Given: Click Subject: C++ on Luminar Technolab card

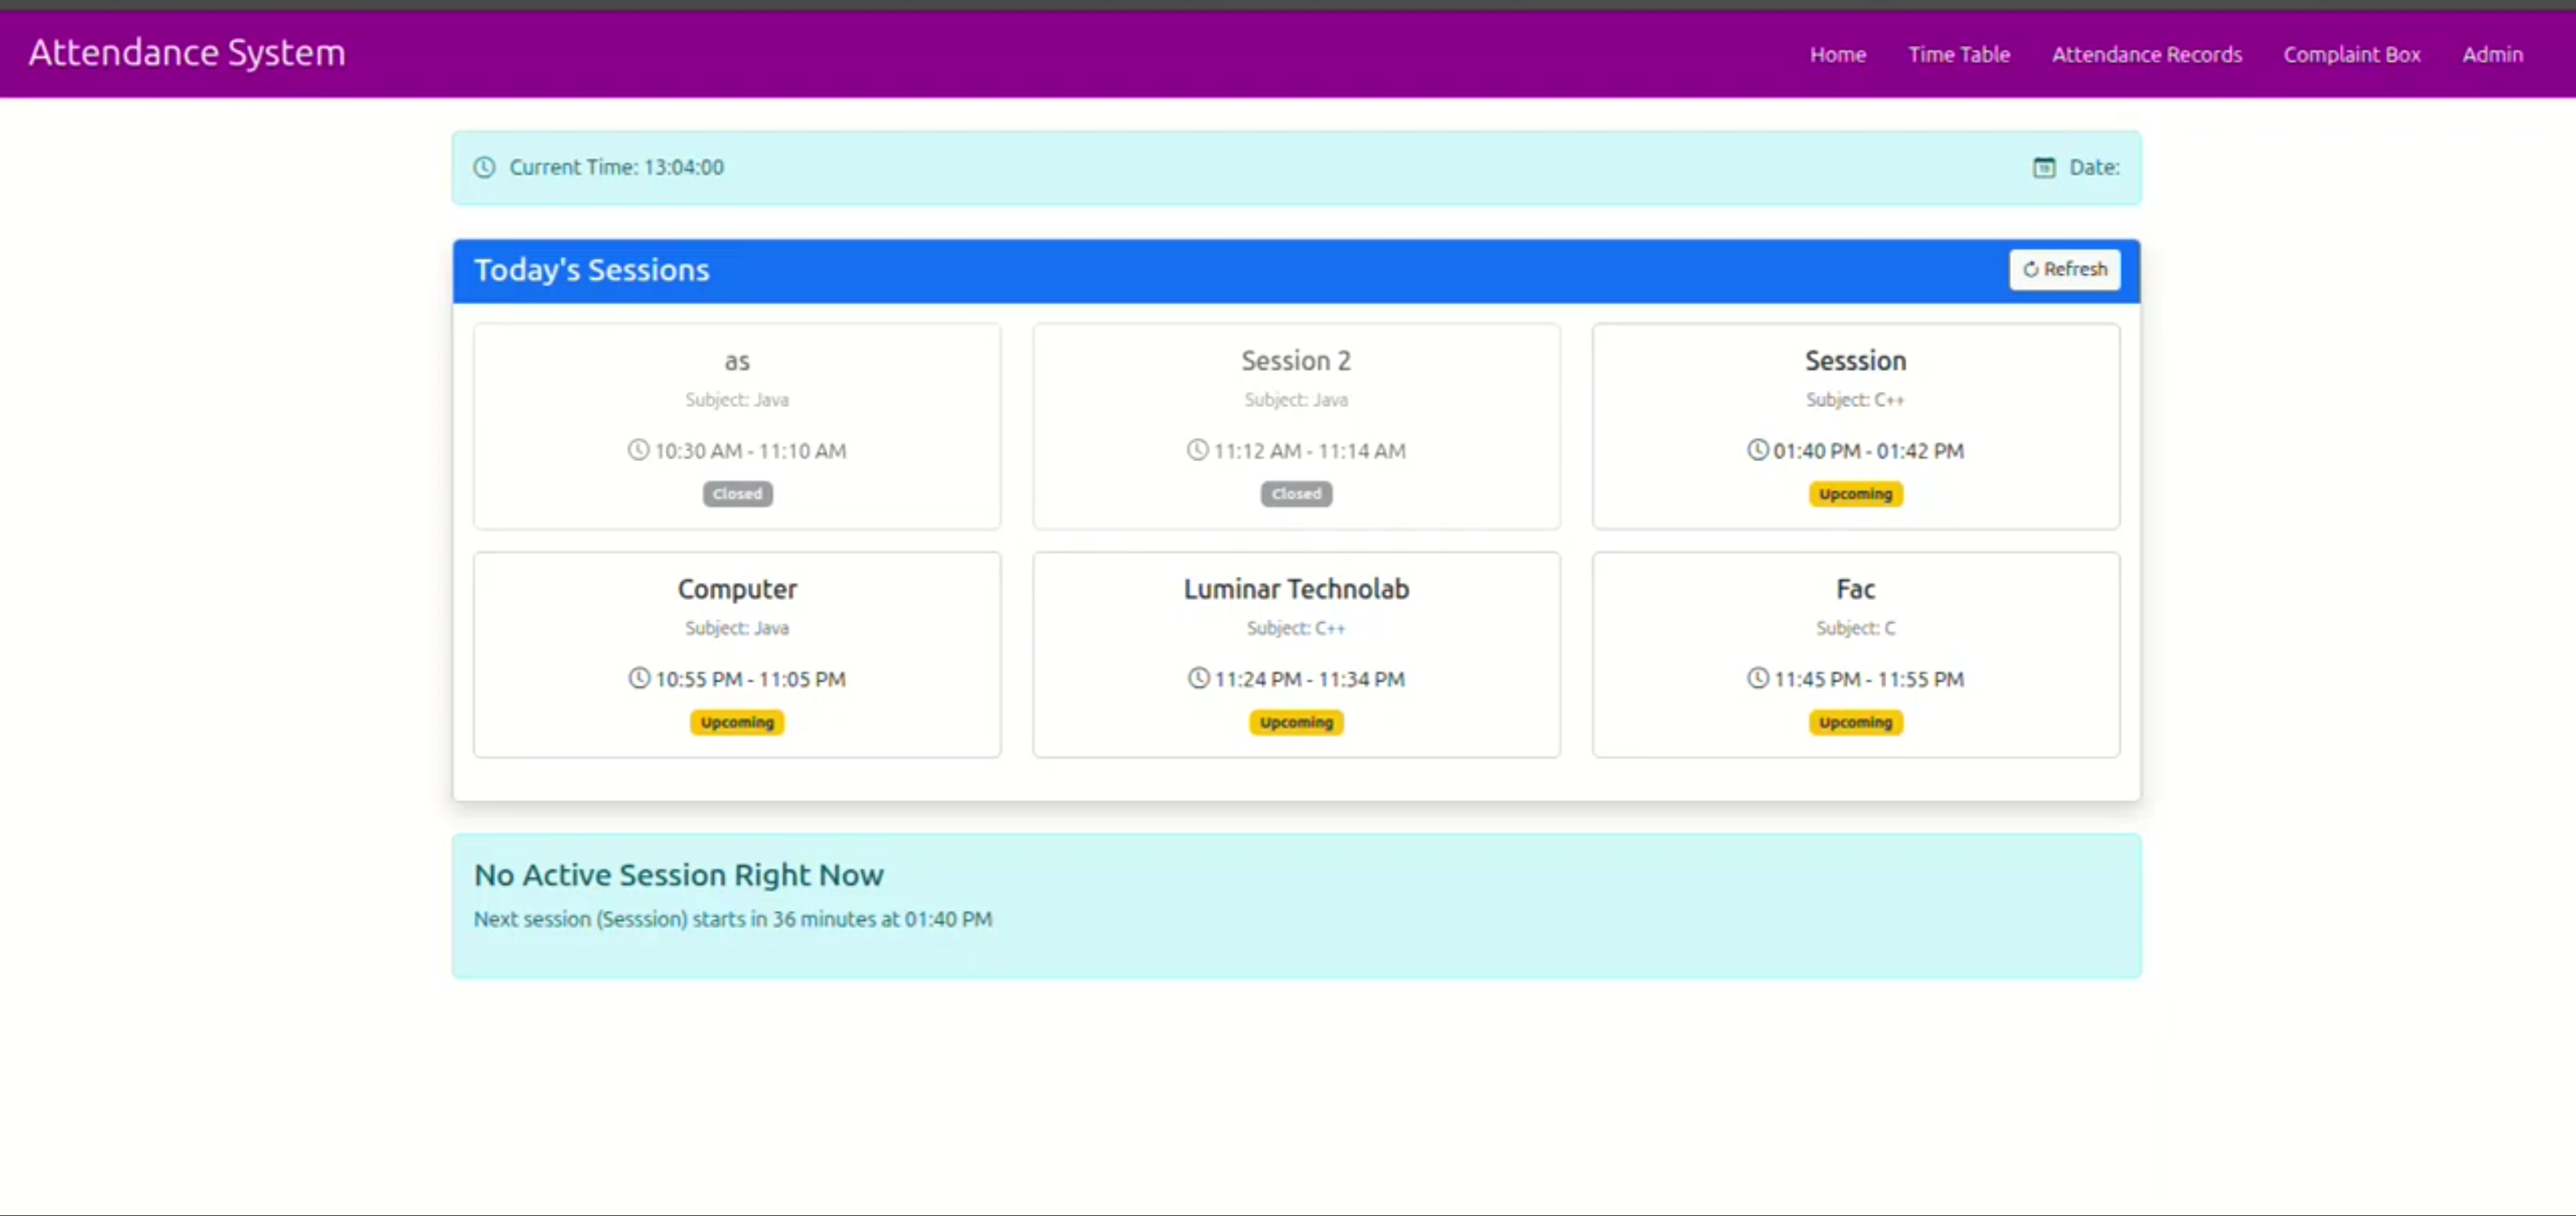Looking at the screenshot, I should [x=1296, y=628].
